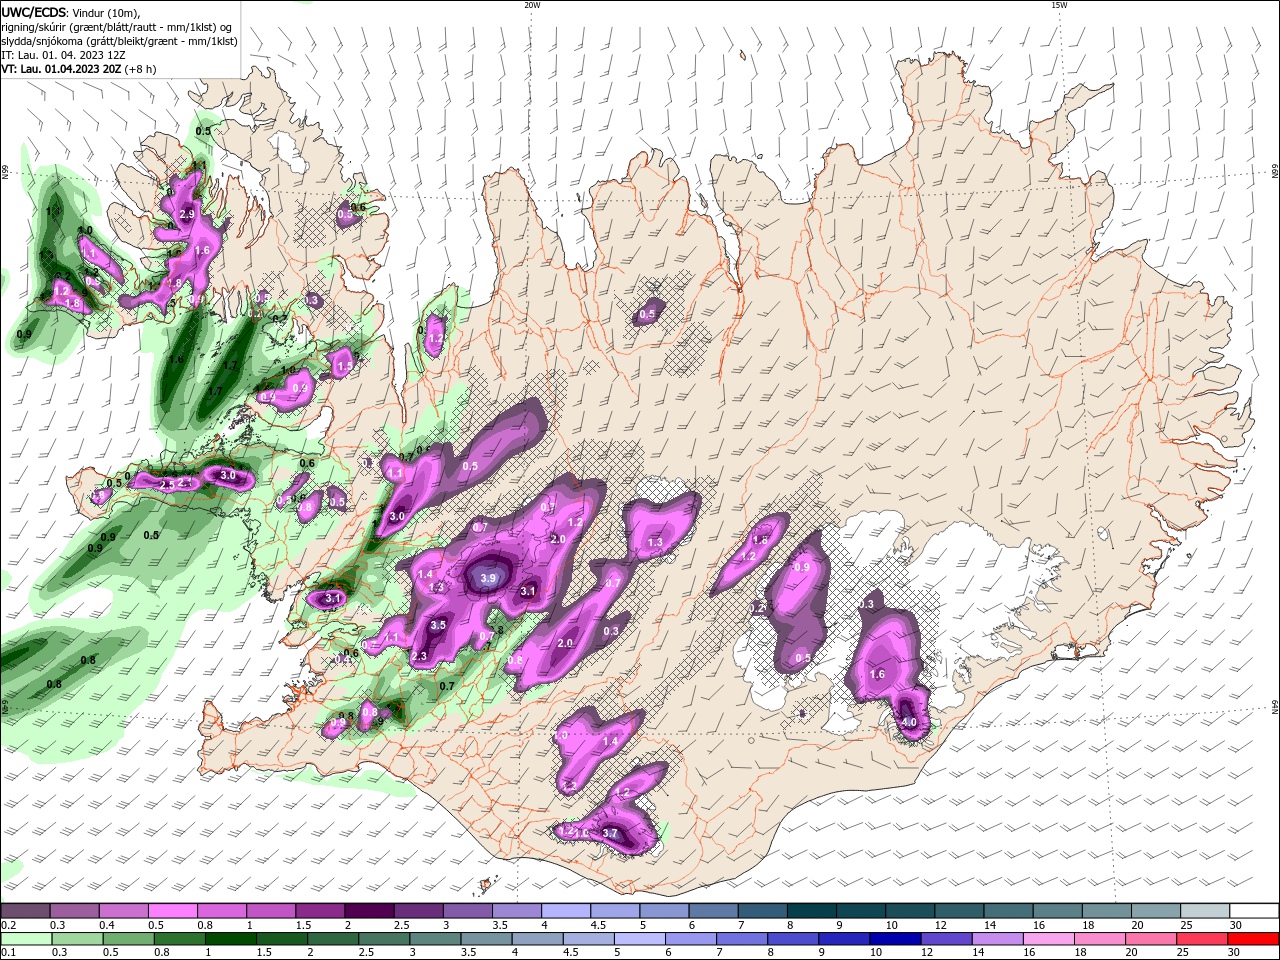The height and width of the screenshot is (960, 1280).
Task: Click the pink swatch between 18 and 20 in rain legend
Action: [x=1100, y=939]
